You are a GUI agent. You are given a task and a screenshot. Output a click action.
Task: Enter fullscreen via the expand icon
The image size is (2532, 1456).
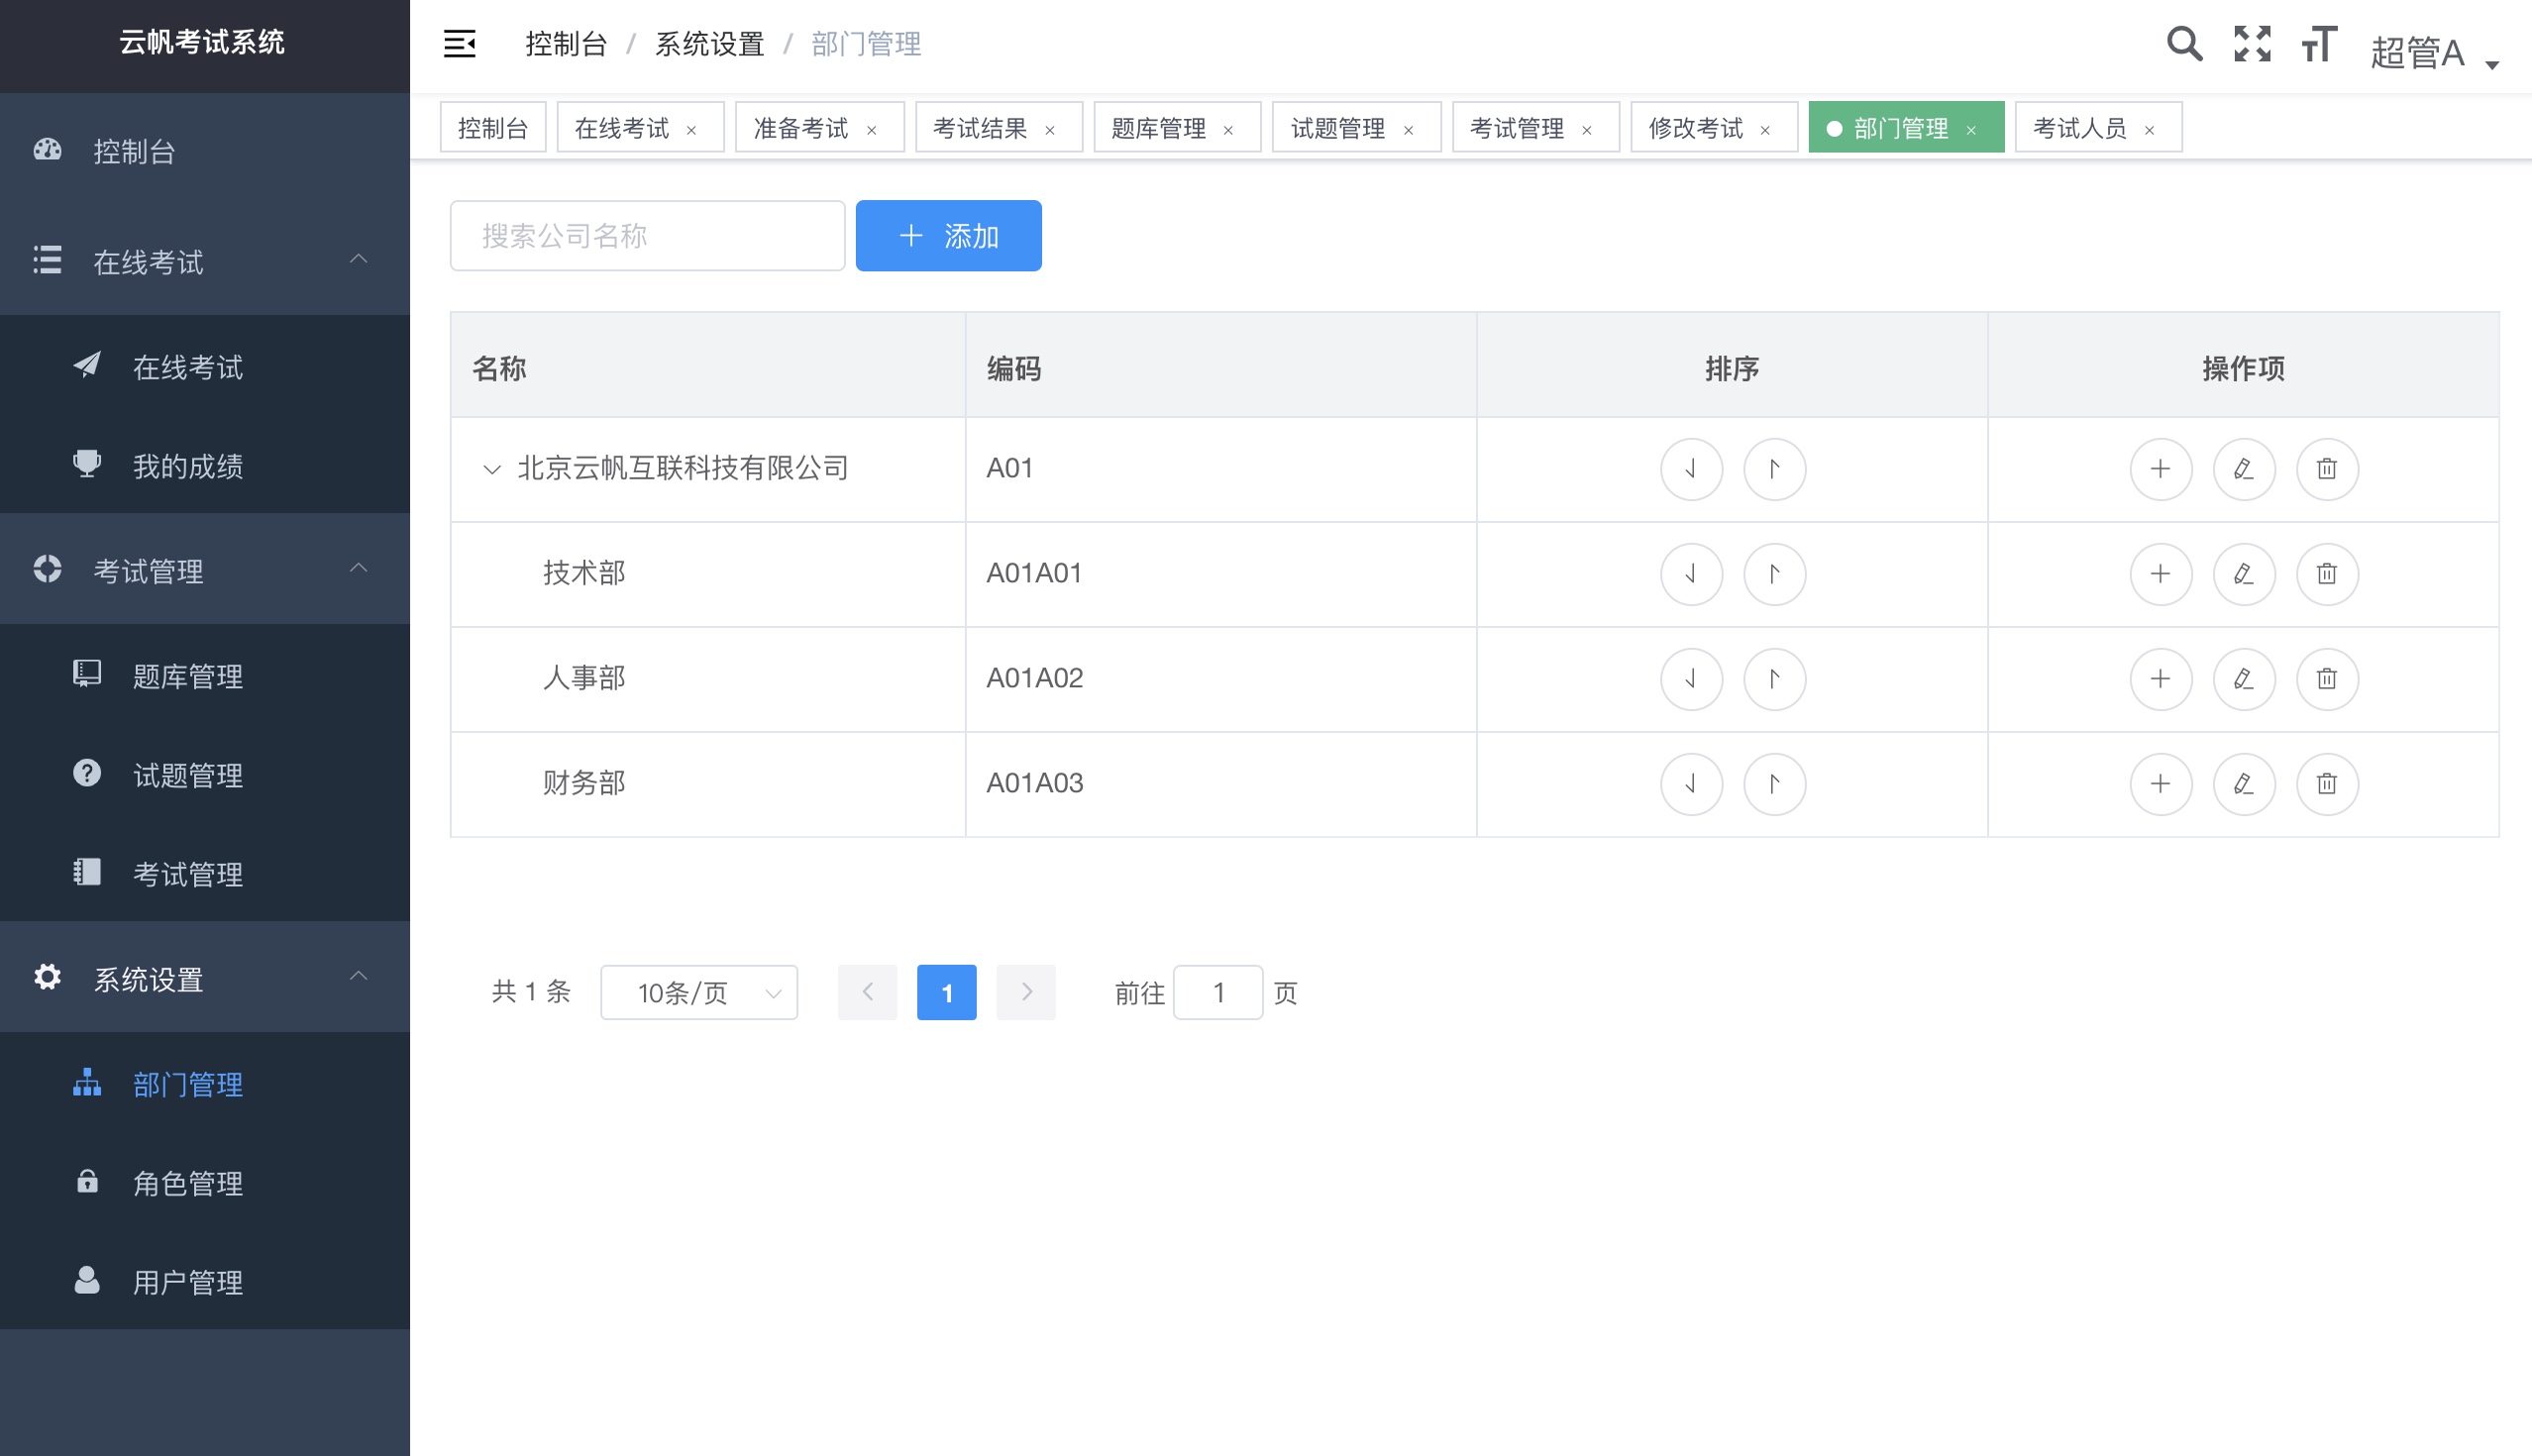pyautogui.click(x=2252, y=44)
